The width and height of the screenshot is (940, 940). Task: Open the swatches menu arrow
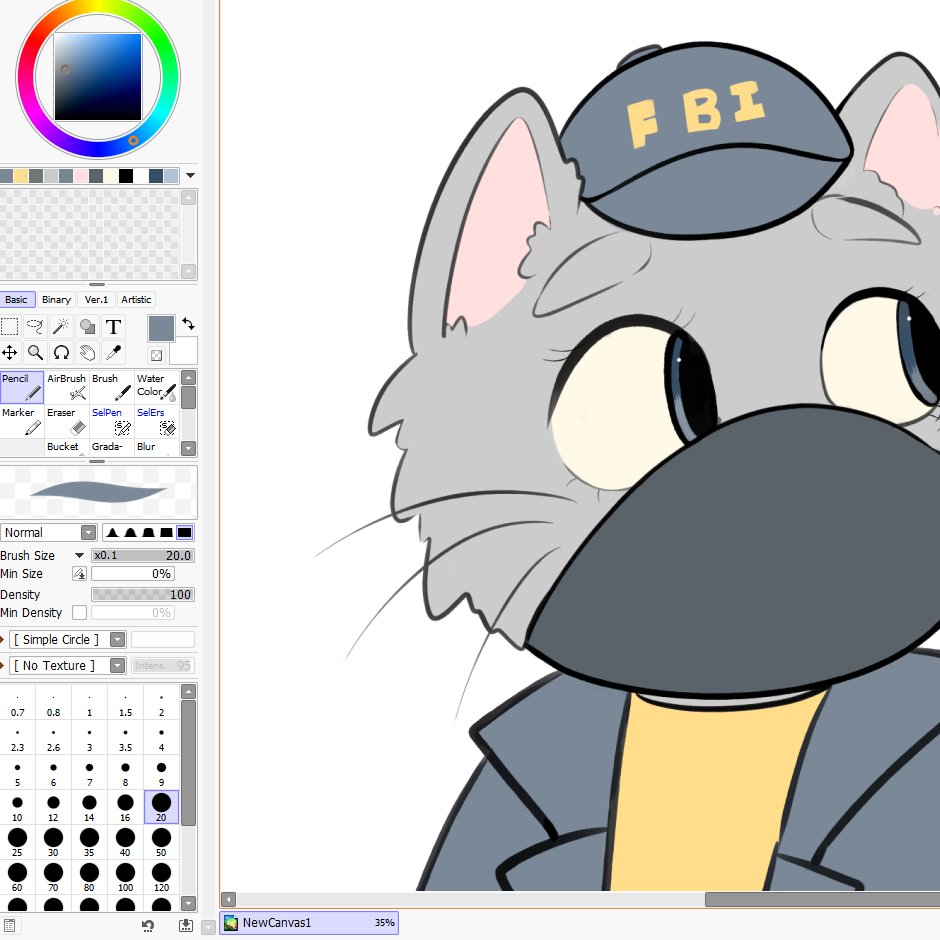coord(190,176)
